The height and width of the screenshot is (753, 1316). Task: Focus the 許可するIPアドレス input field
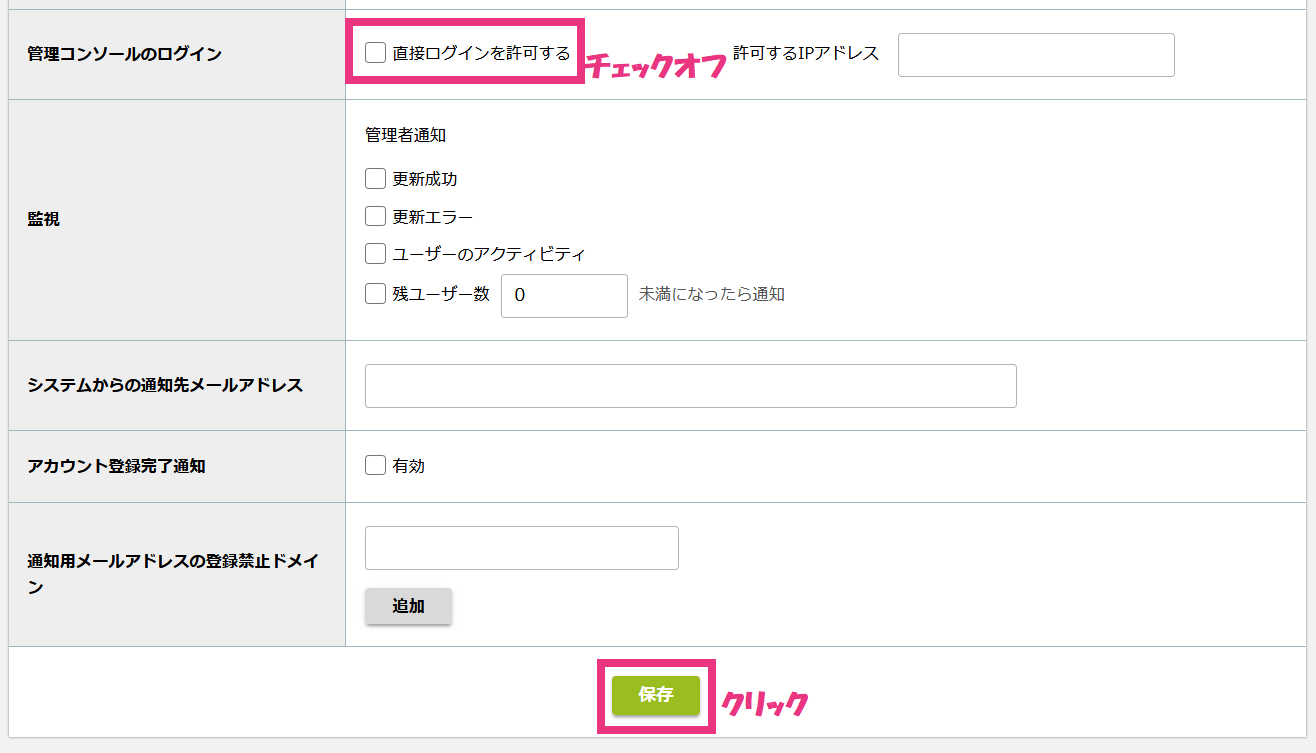pos(1036,55)
